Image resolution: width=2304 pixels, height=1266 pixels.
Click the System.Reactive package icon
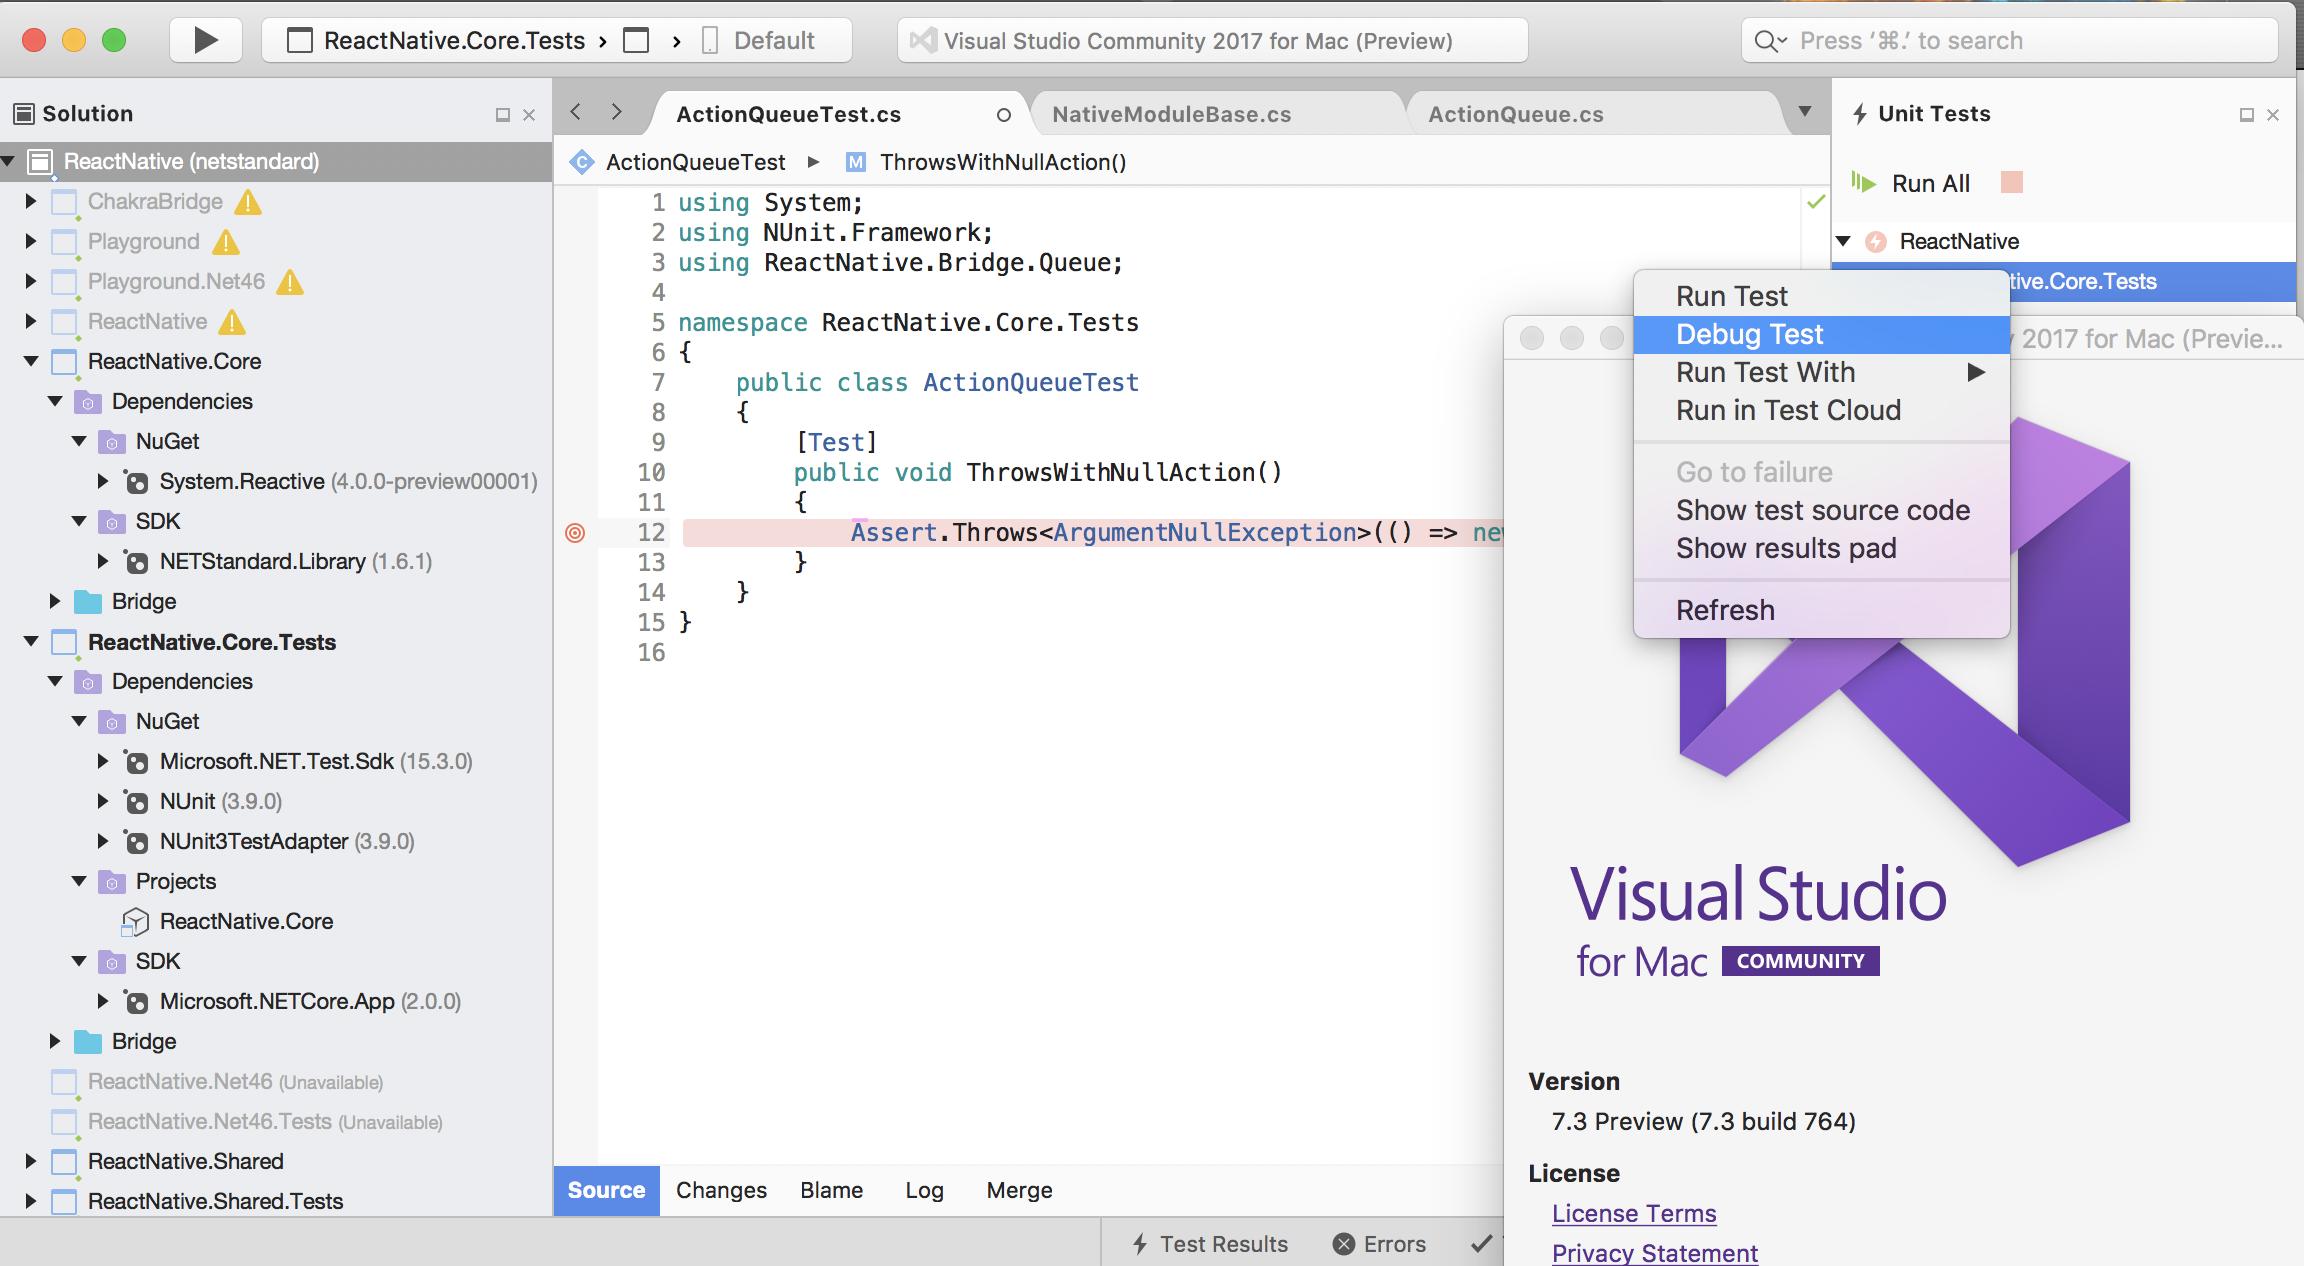click(136, 482)
